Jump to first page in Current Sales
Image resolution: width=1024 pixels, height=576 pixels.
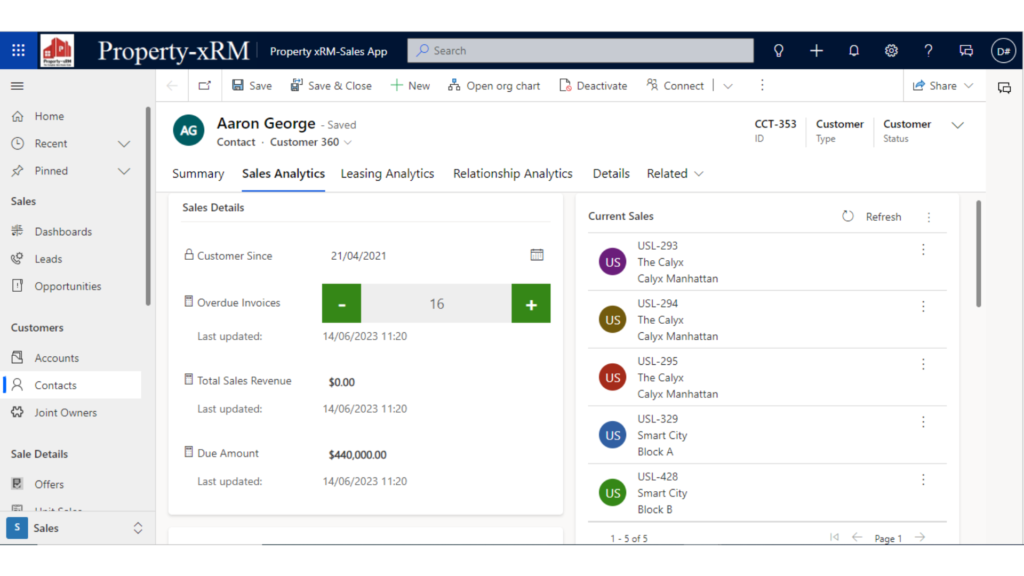[834, 537]
